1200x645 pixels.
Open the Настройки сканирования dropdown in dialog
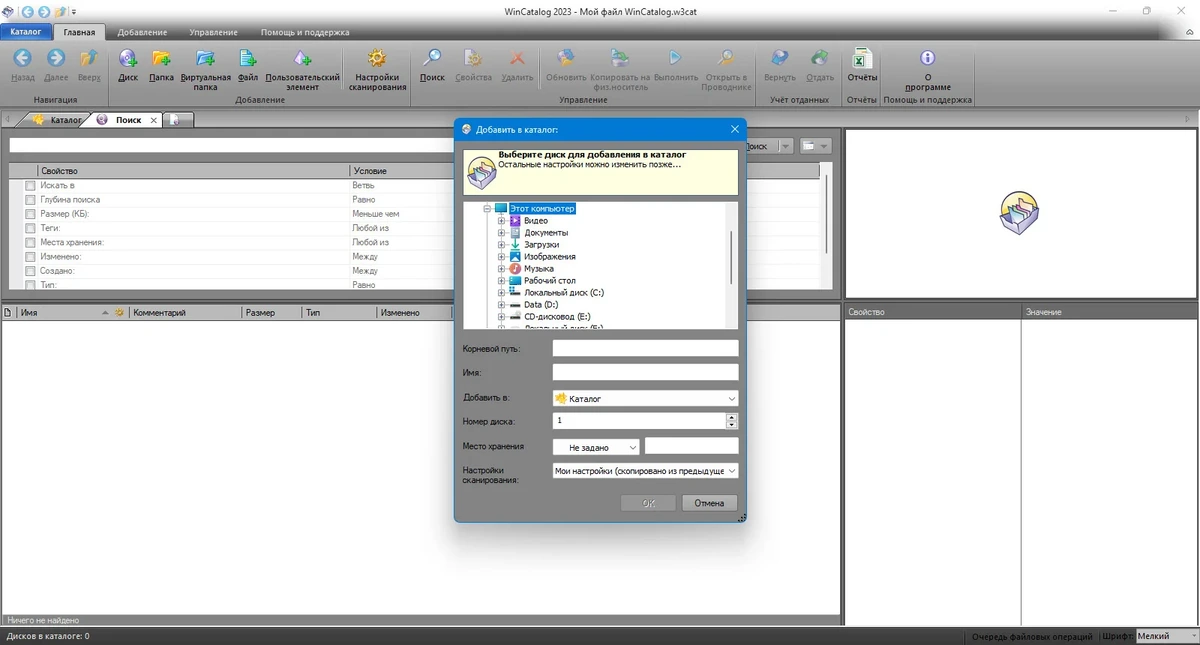coord(645,470)
